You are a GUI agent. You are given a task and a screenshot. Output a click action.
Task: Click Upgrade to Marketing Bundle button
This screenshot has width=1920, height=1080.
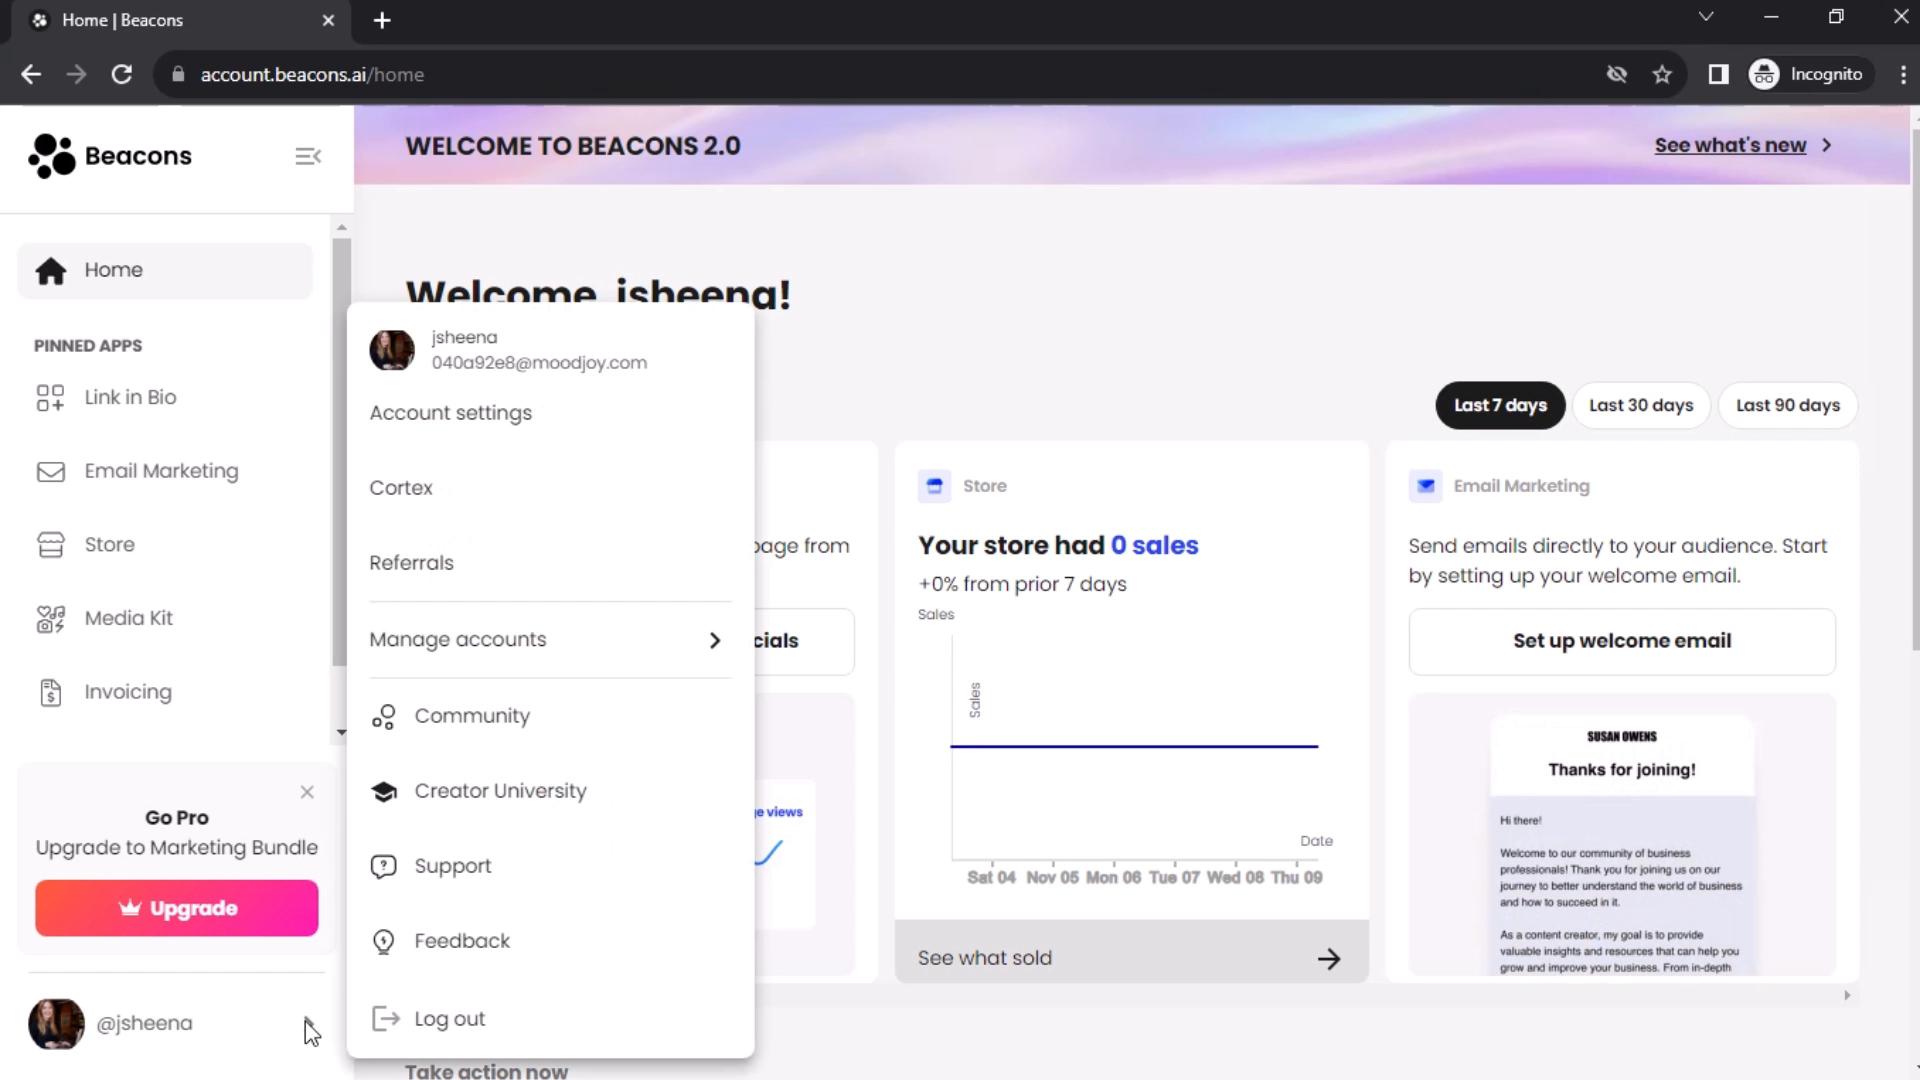click(177, 907)
